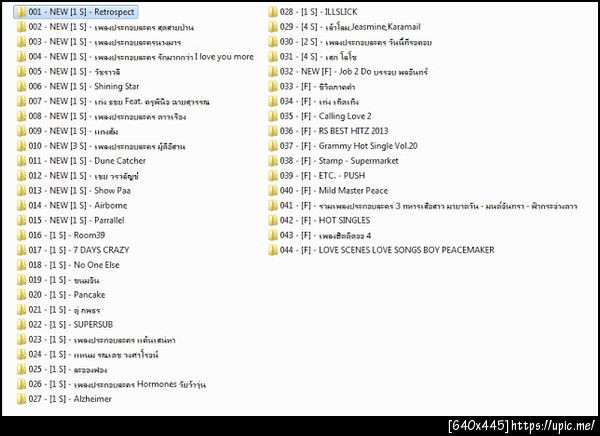Click folder icon for 036 RS BEST HITZ 2013
The width and height of the screenshot is (600, 436).
(x=273, y=131)
